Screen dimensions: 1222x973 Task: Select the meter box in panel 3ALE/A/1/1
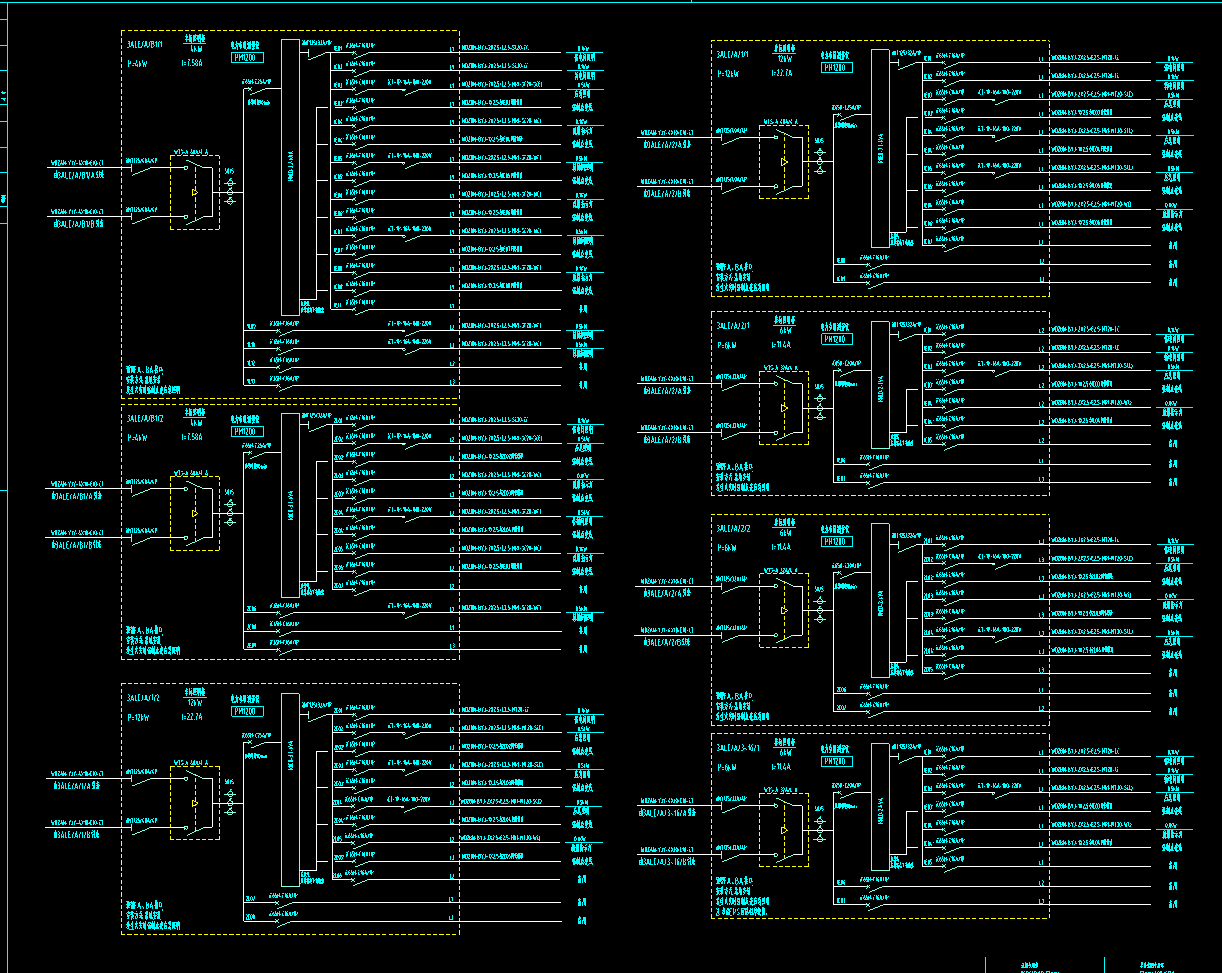coord(836,67)
